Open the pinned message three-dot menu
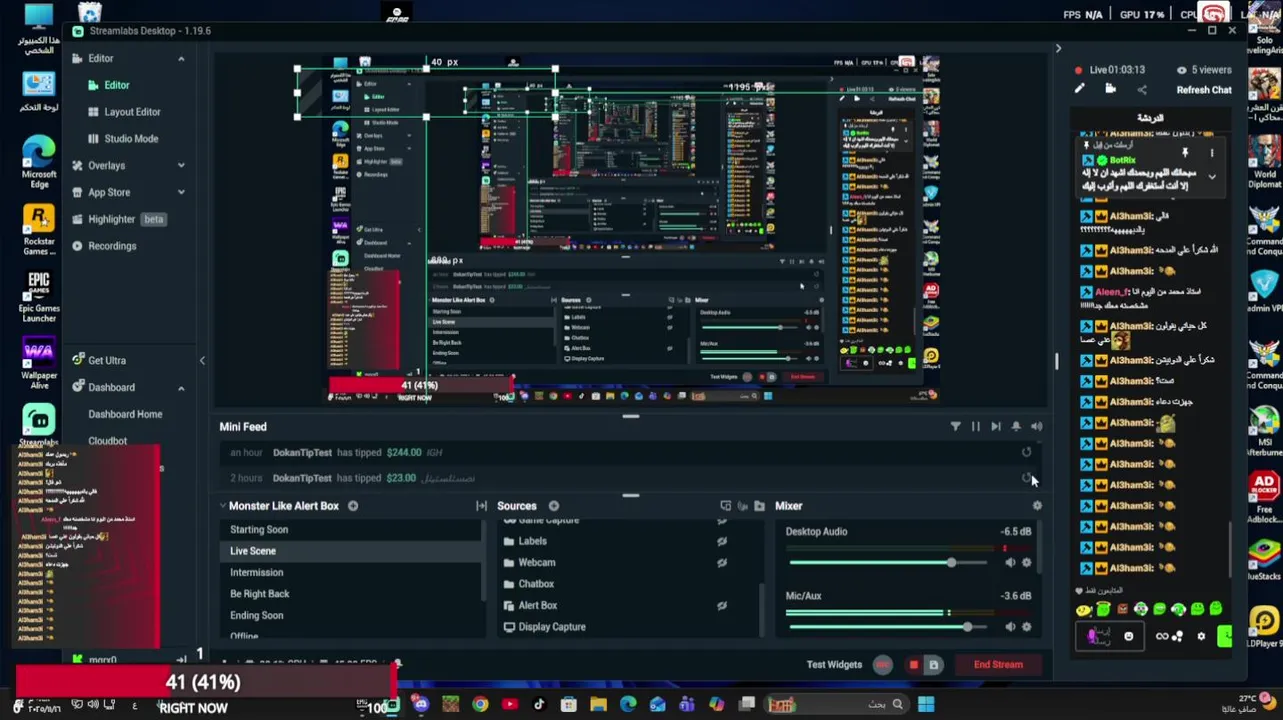Screen dimensions: 1283x720 pos(1211,154)
